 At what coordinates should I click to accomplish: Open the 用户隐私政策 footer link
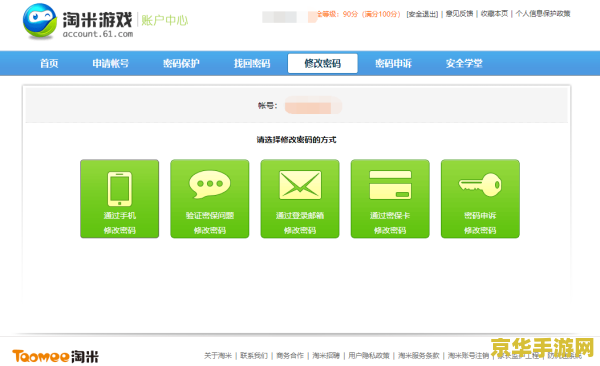369,356
